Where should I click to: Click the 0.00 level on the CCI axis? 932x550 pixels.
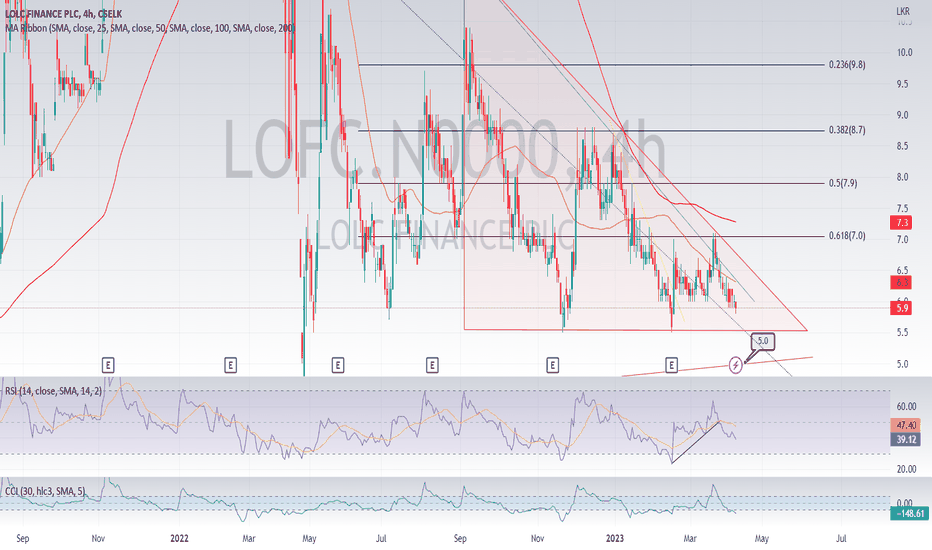(904, 502)
